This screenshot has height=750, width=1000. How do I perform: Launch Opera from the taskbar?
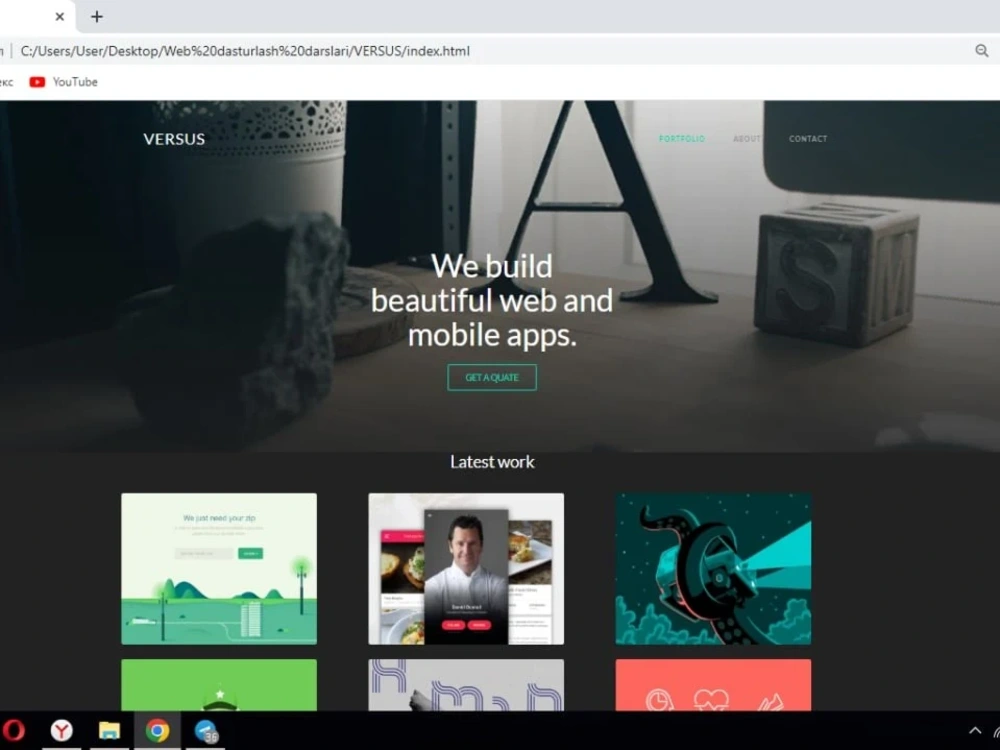point(15,732)
